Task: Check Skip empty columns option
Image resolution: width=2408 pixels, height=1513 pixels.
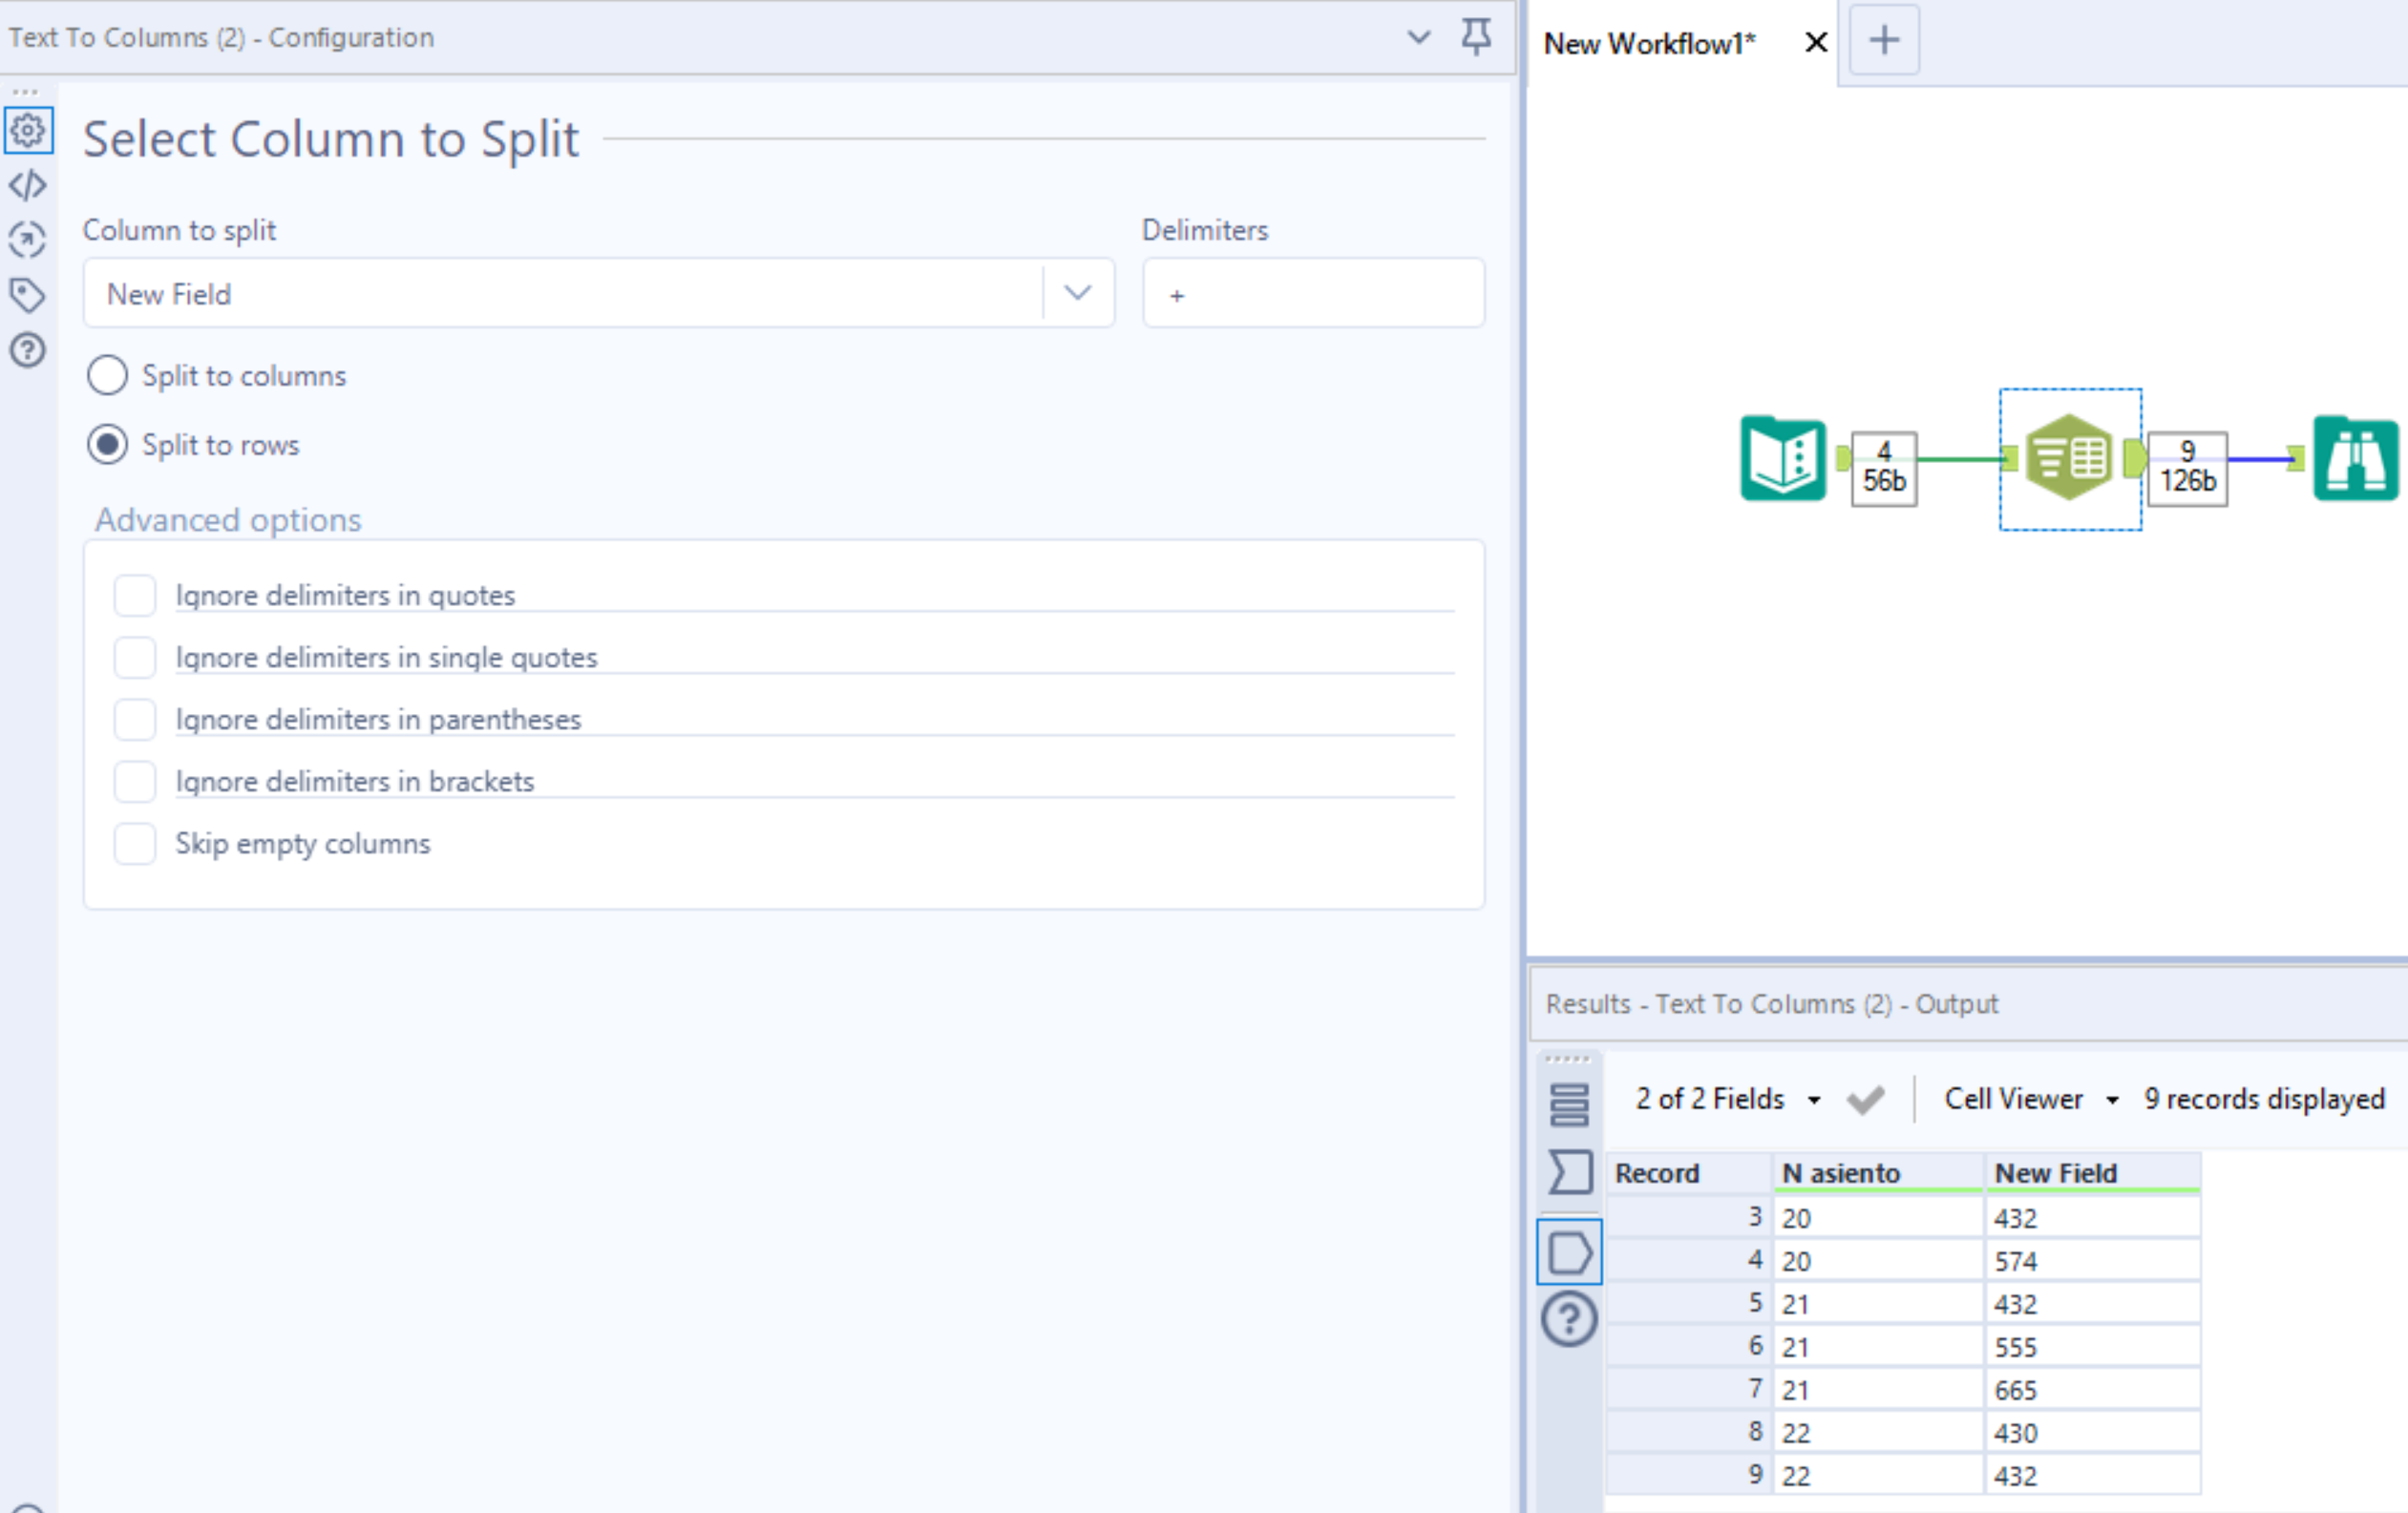Action: 135,843
